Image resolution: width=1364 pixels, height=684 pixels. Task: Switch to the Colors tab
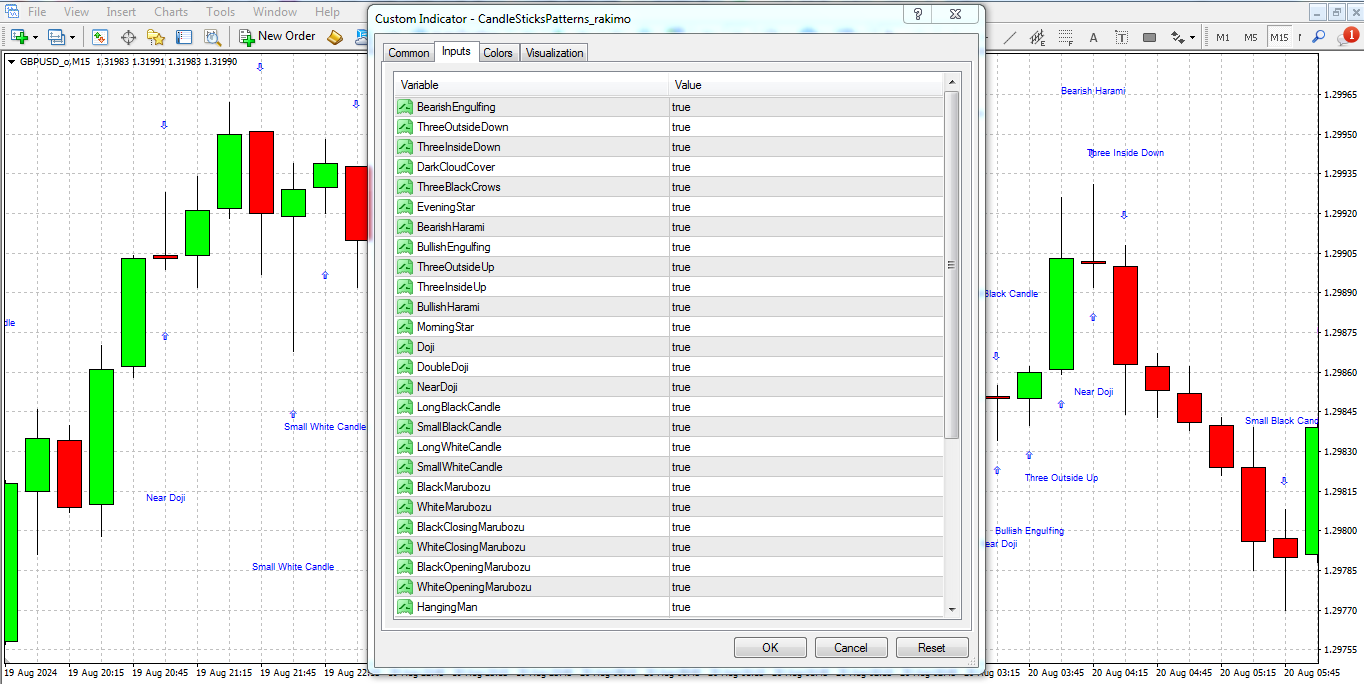497,53
